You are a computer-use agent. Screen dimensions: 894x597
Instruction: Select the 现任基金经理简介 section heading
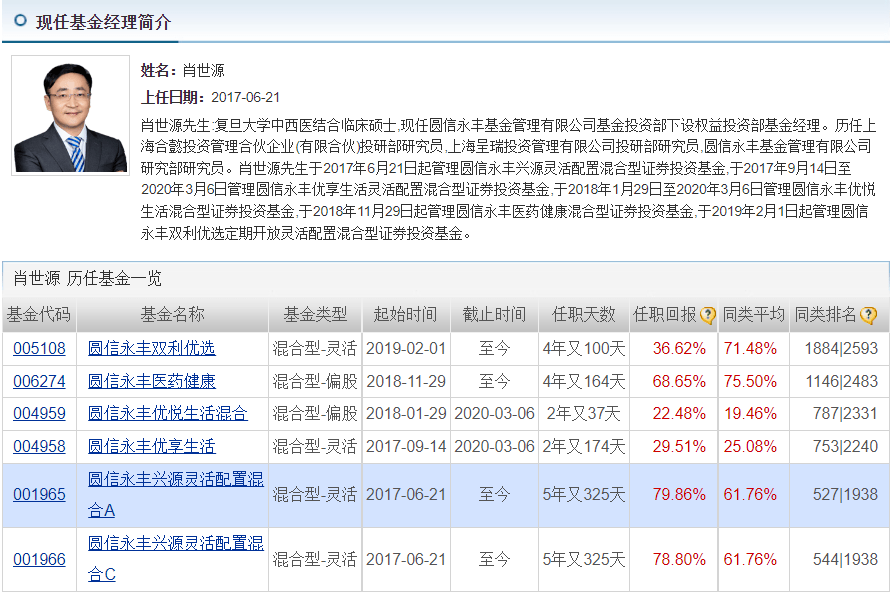[x=103, y=22]
